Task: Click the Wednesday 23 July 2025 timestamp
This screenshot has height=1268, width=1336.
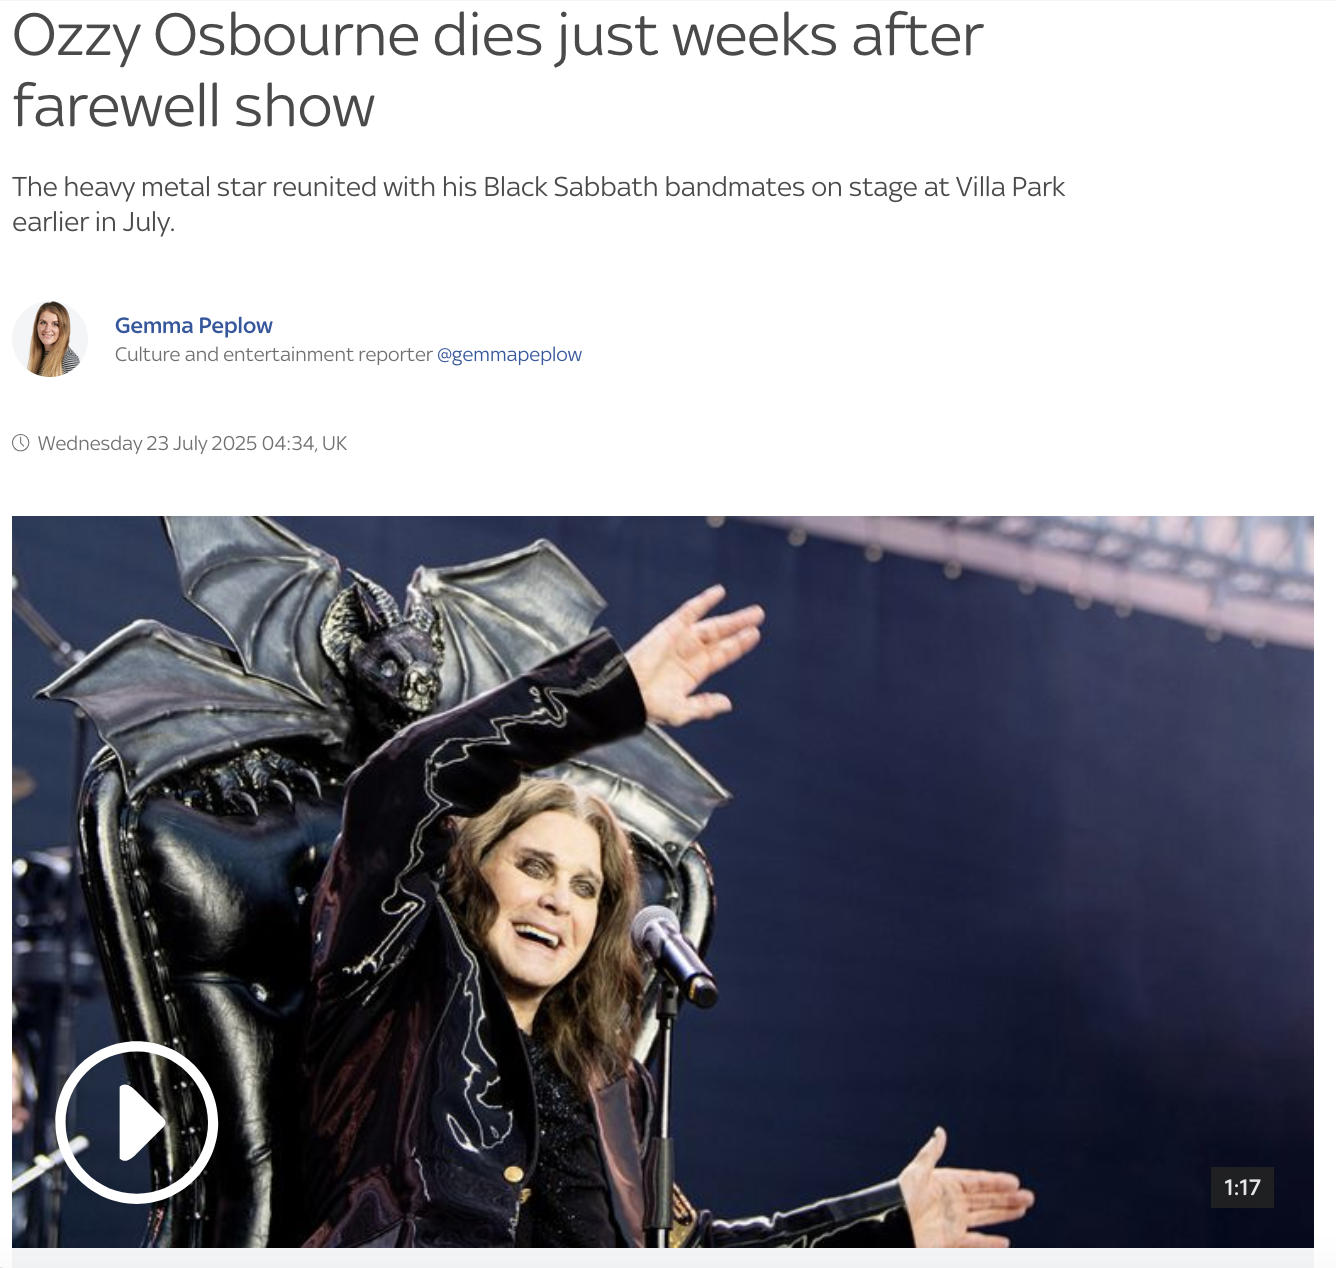Action: tap(192, 443)
